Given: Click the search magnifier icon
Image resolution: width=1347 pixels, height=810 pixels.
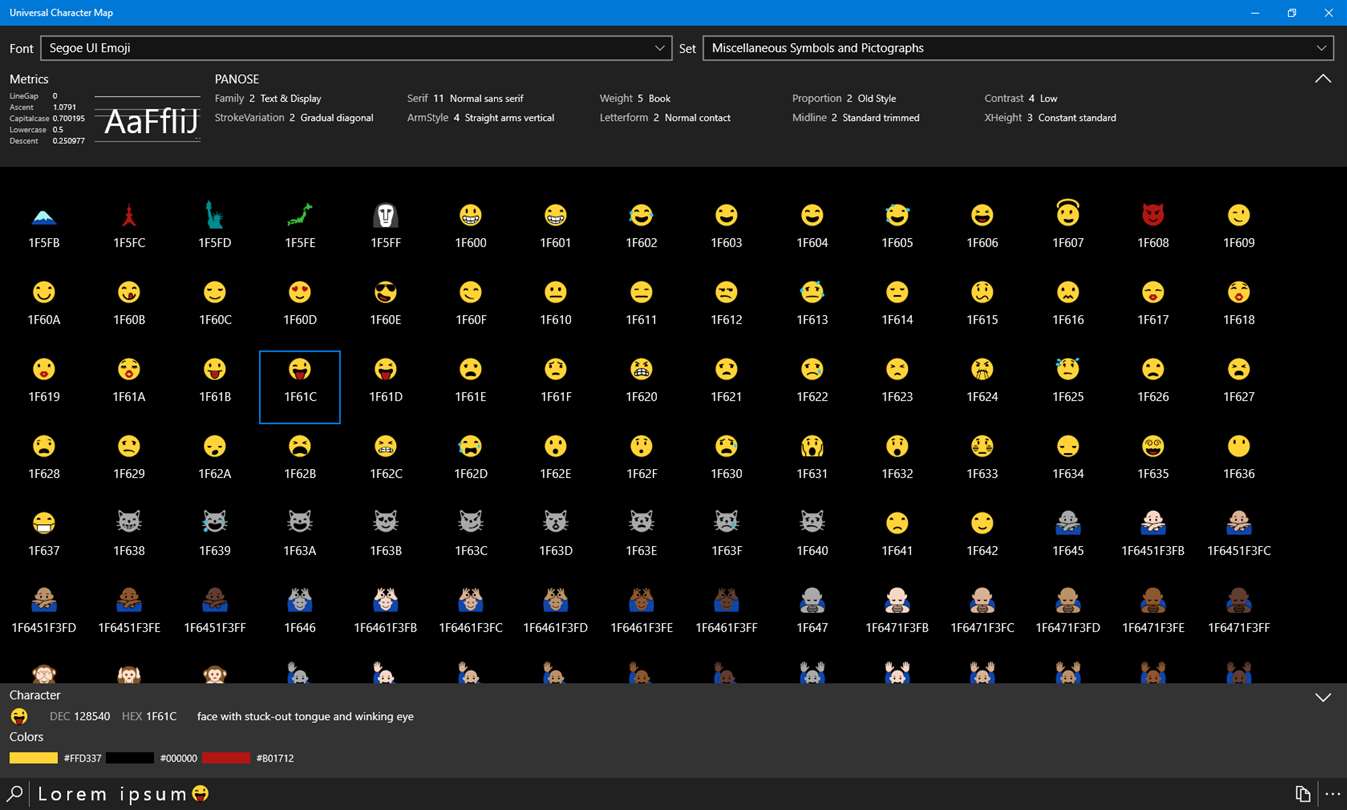Looking at the screenshot, I should [x=16, y=794].
